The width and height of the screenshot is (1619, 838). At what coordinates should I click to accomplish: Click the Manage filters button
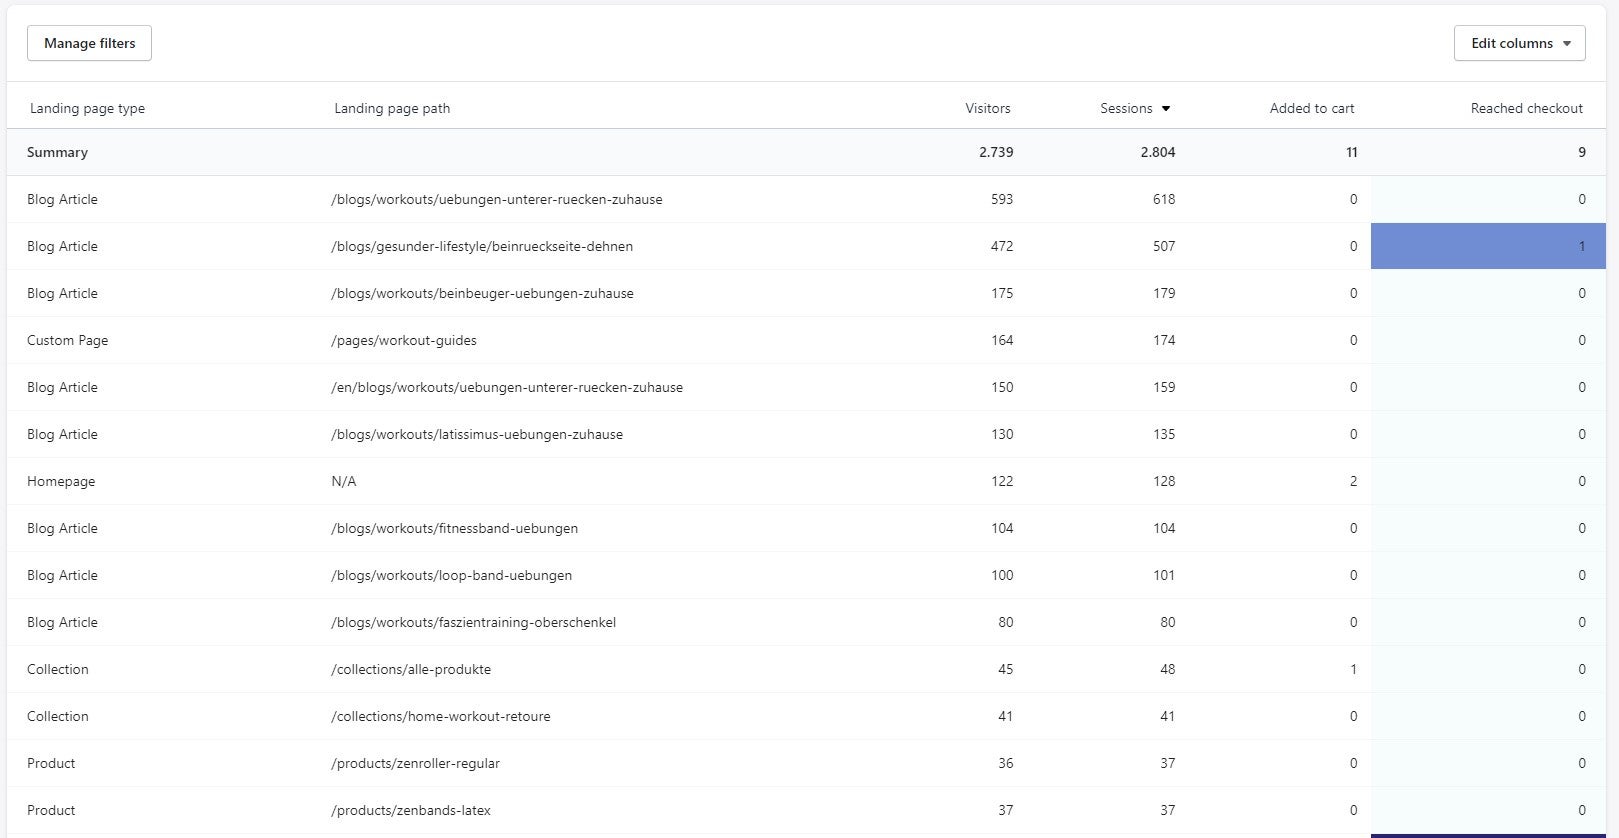[89, 43]
